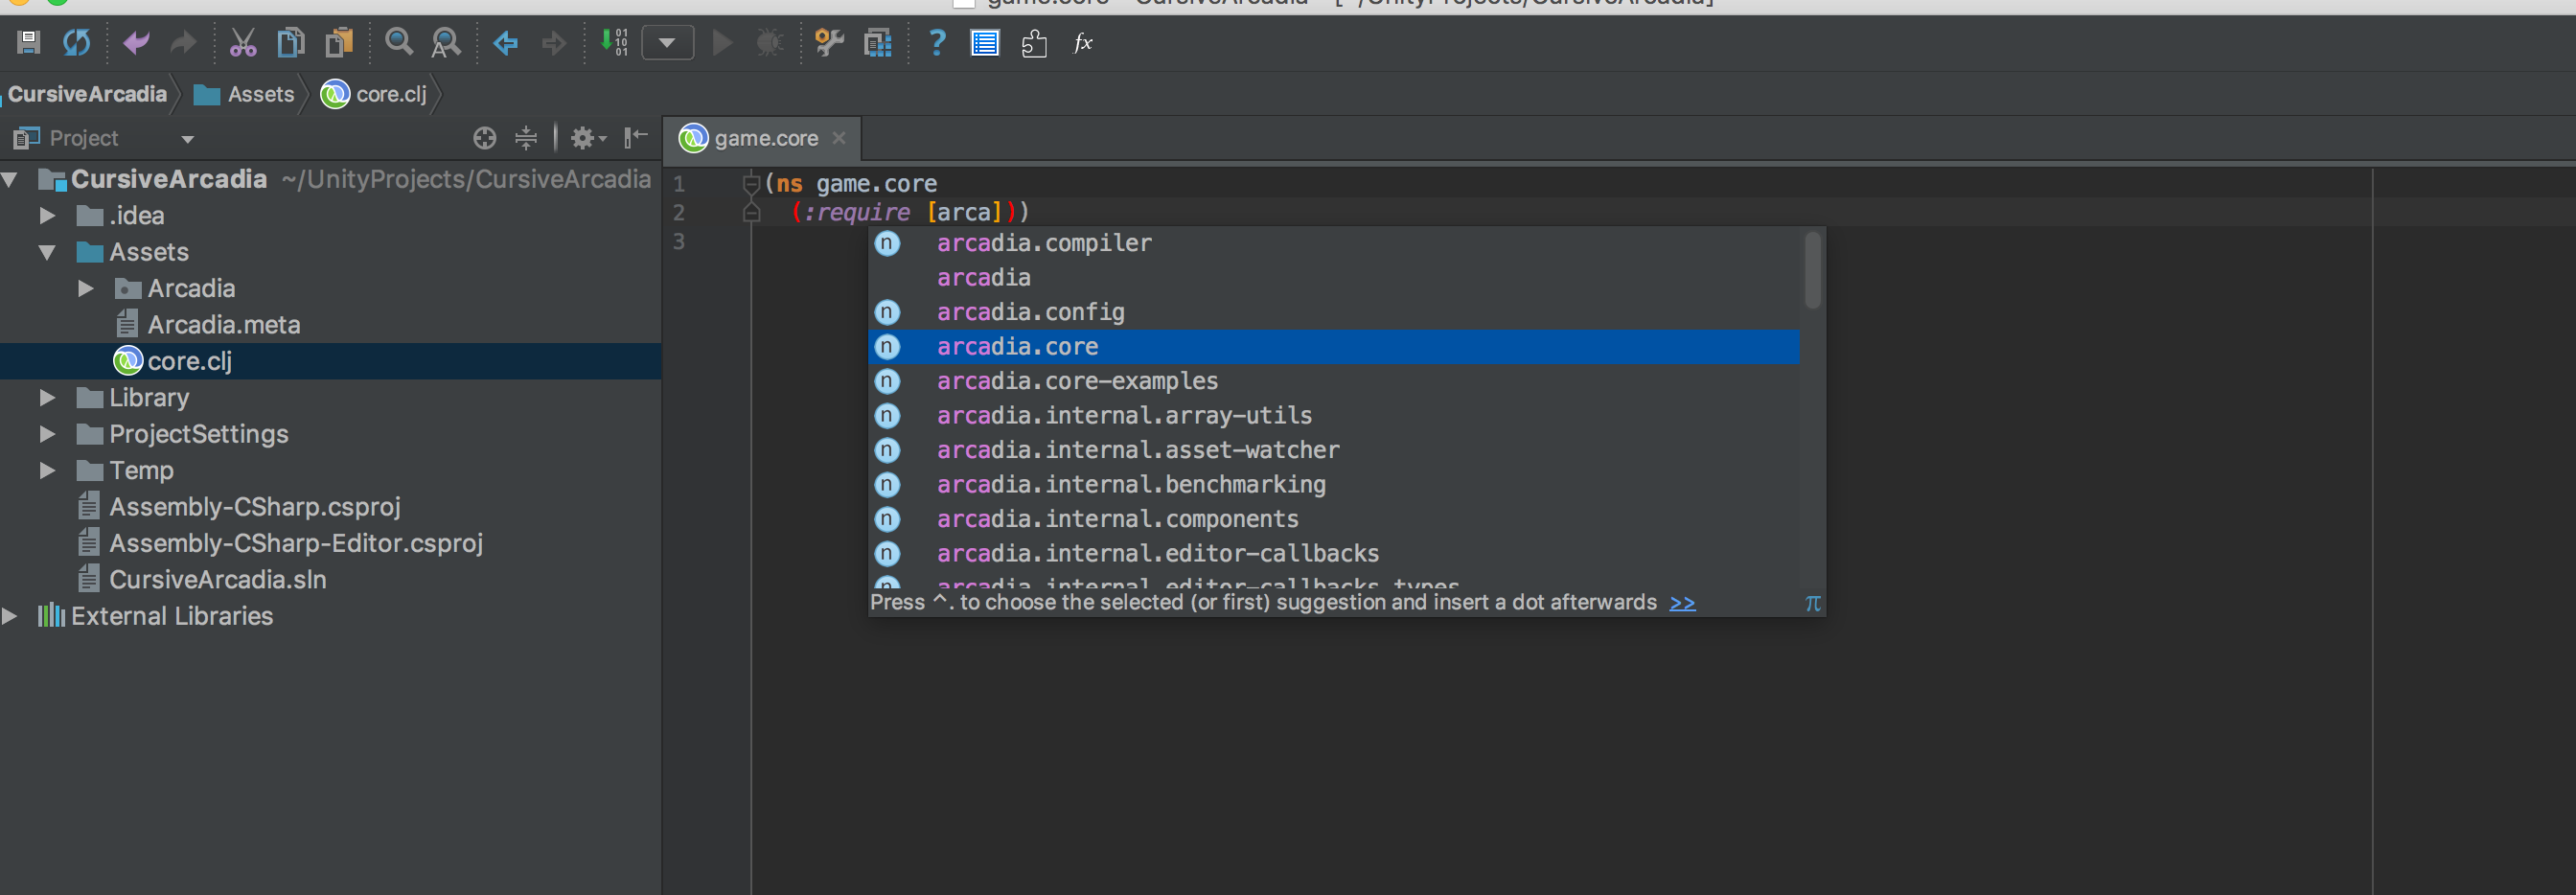Click the >> link in completion hint
Image resolution: width=2576 pixels, height=895 pixels.
[x=1682, y=603]
